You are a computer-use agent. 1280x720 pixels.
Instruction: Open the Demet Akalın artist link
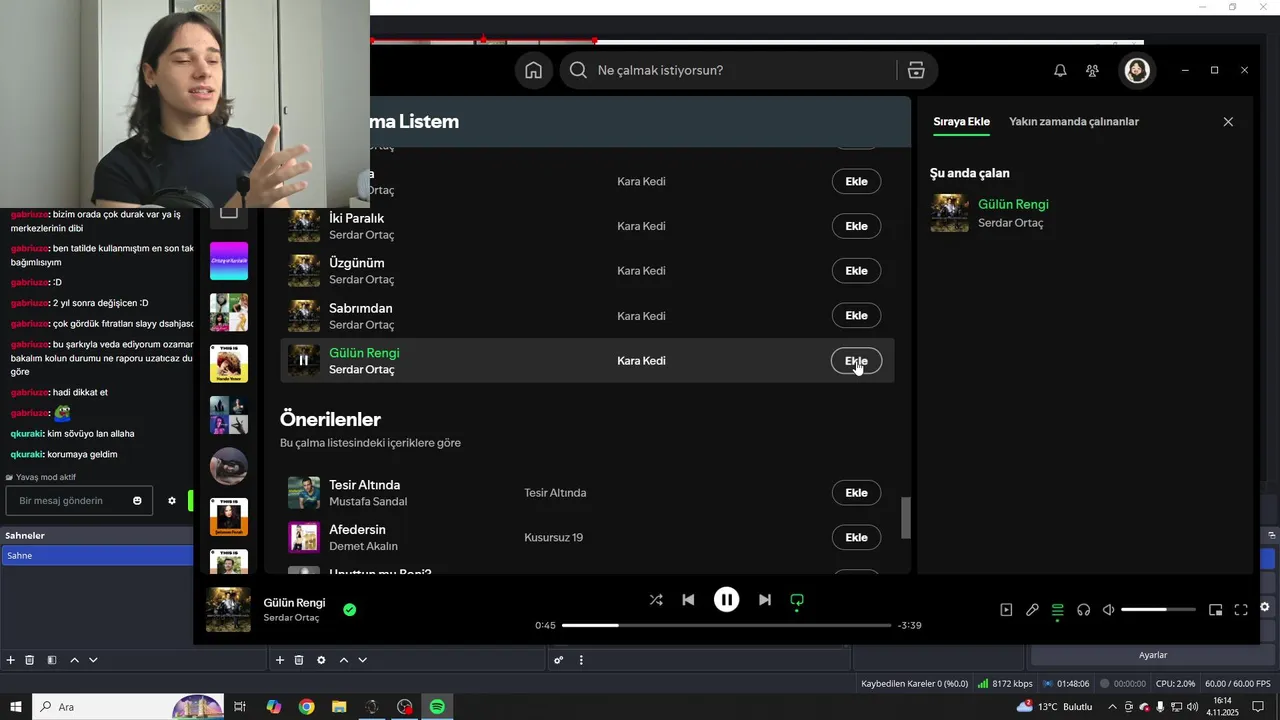(363, 547)
